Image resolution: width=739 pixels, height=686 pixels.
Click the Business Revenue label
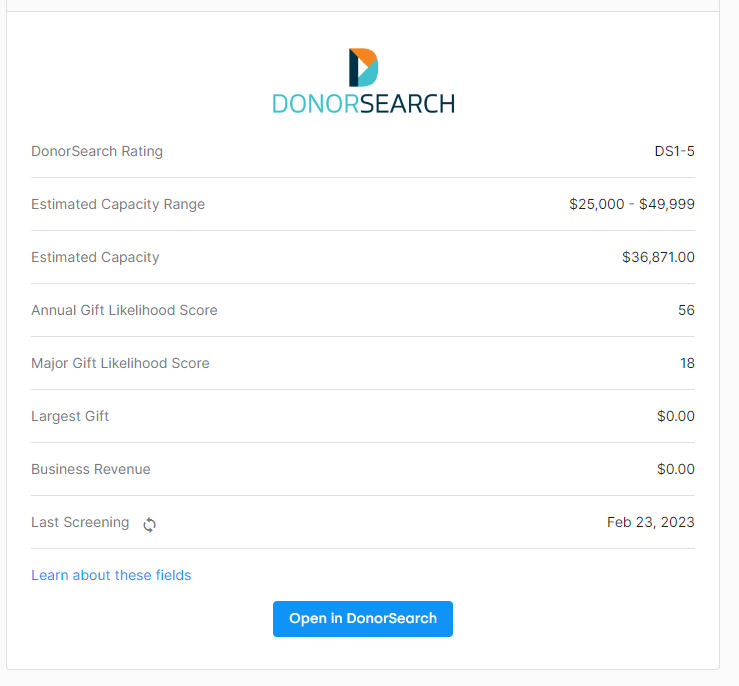(x=91, y=469)
